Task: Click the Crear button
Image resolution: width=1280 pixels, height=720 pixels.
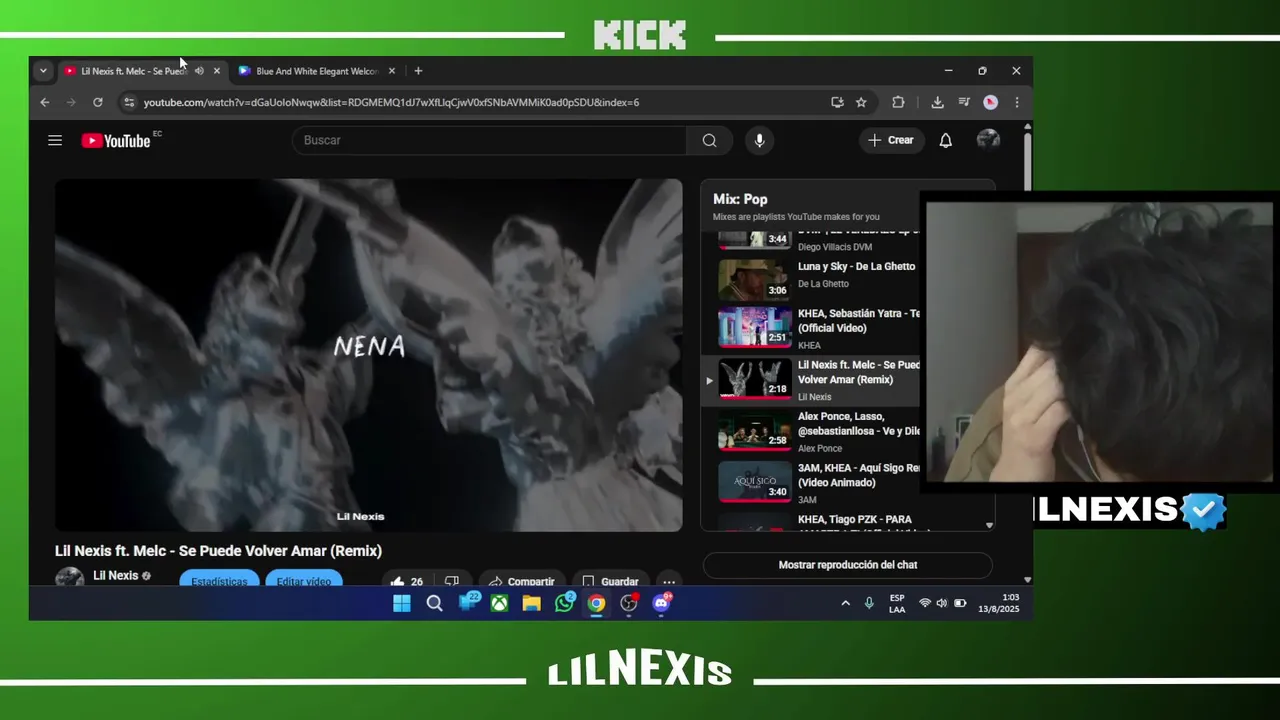Action: [890, 140]
